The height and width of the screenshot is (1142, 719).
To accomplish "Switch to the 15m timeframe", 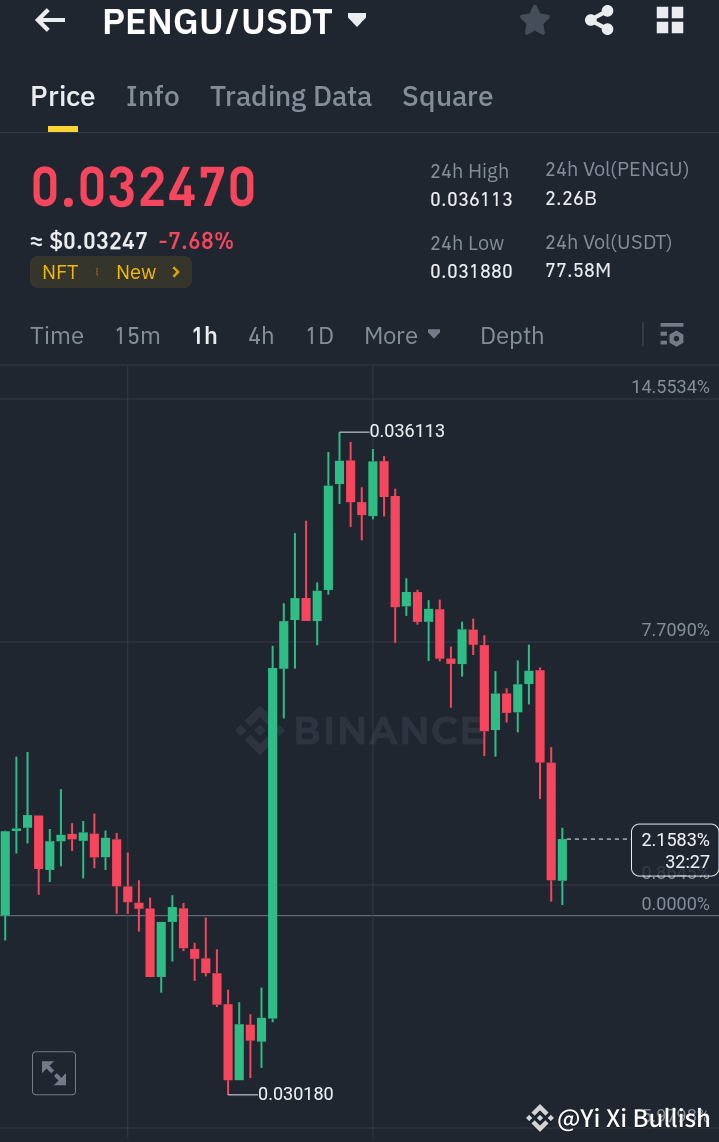I will pyautogui.click(x=137, y=335).
